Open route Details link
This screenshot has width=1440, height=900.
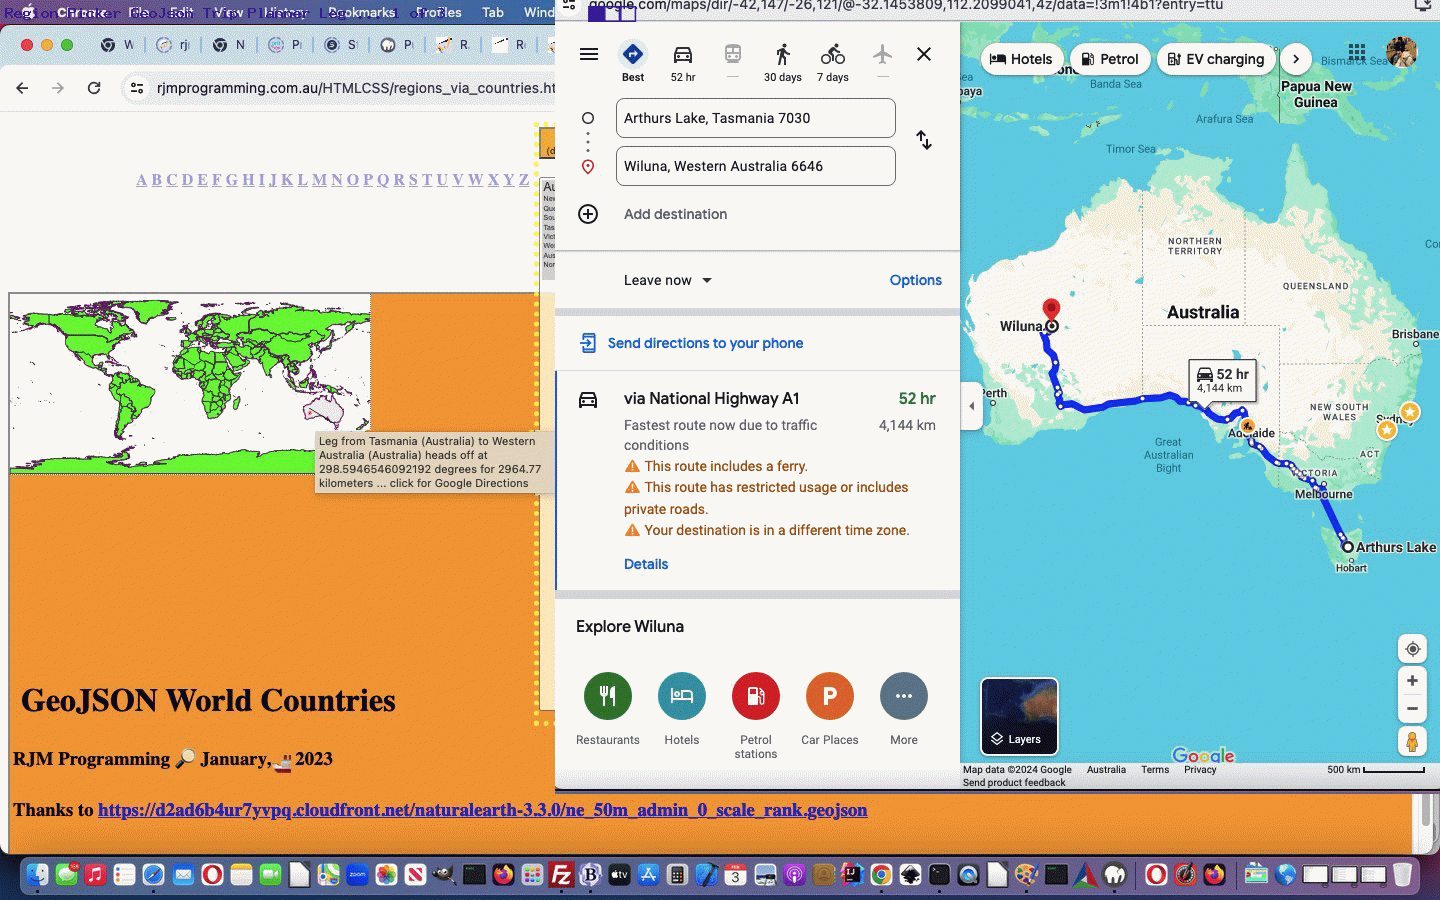tap(646, 564)
